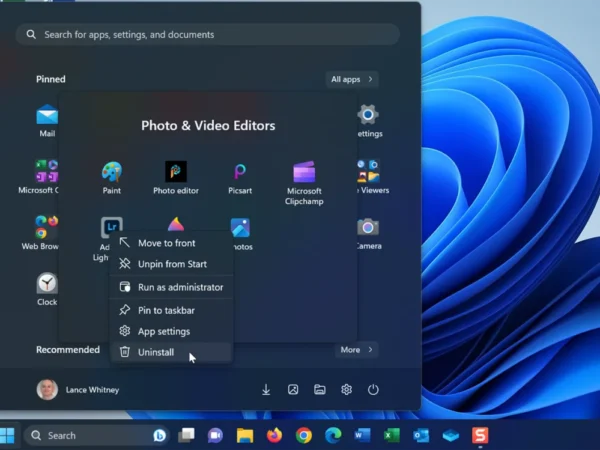Open the Teams Chat taskbar icon

(x=215, y=435)
